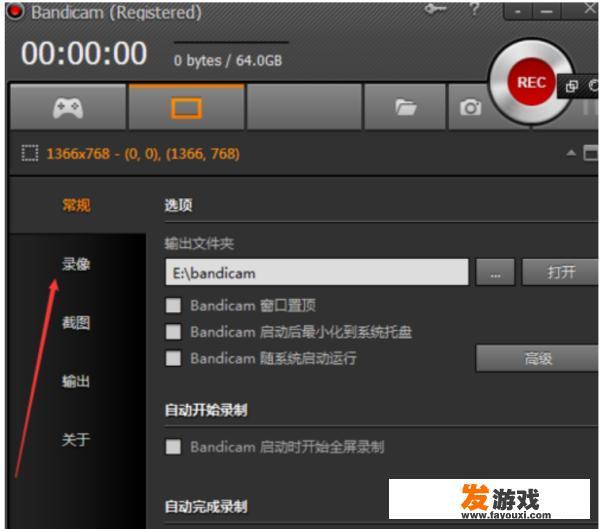Click the dotted rectangle area selection icon
The width and height of the screenshot is (600, 529).
click(29, 153)
